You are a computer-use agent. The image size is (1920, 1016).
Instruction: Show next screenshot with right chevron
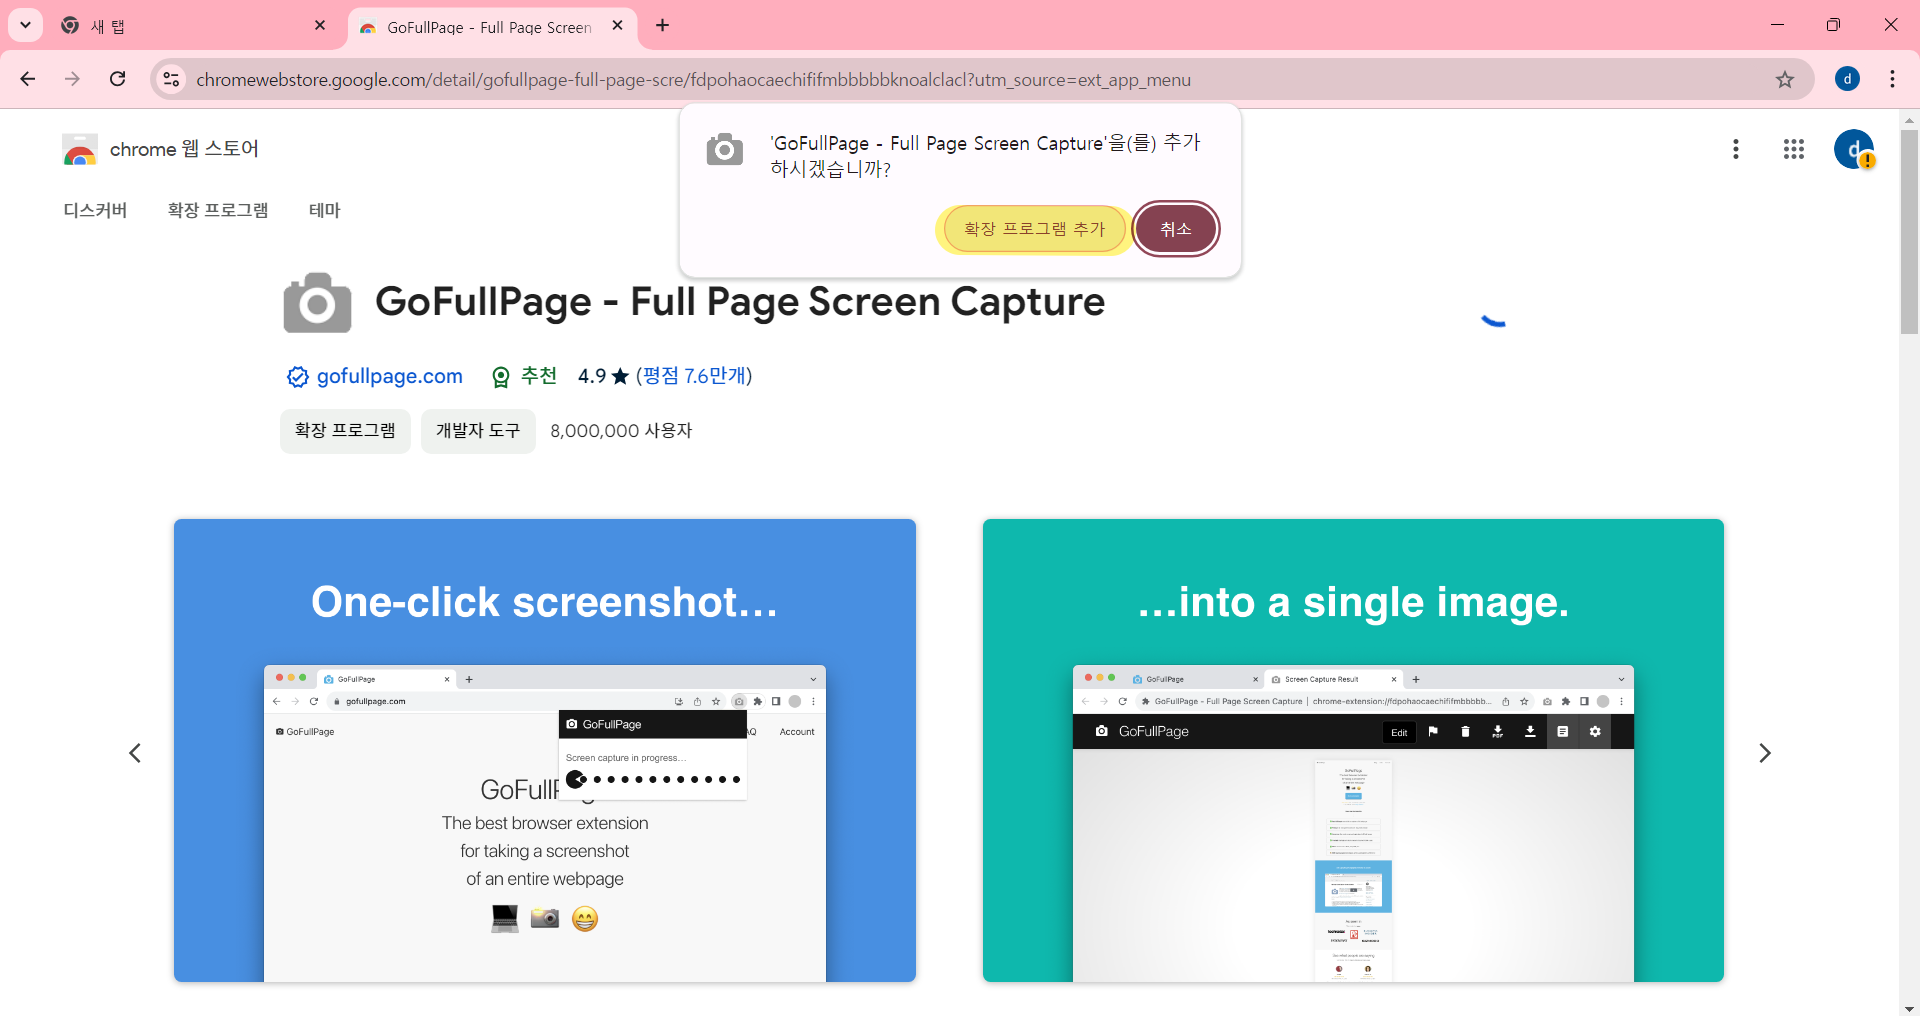point(1765,753)
